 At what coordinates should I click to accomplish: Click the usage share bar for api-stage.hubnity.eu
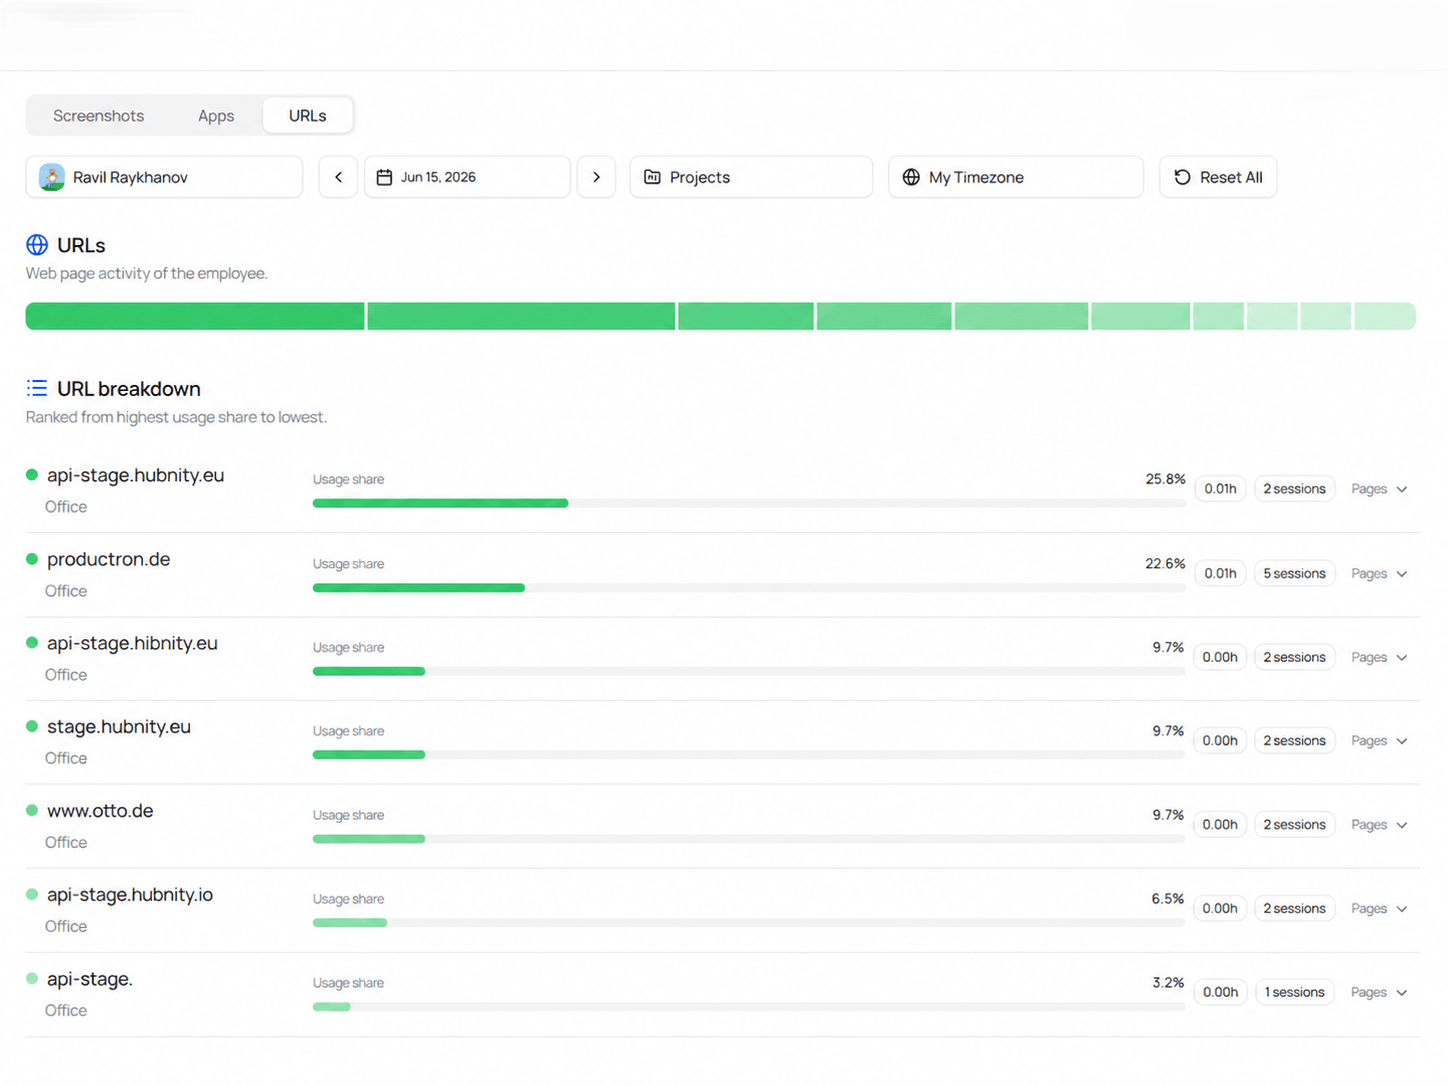pyautogui.click(x=749, y=503)
